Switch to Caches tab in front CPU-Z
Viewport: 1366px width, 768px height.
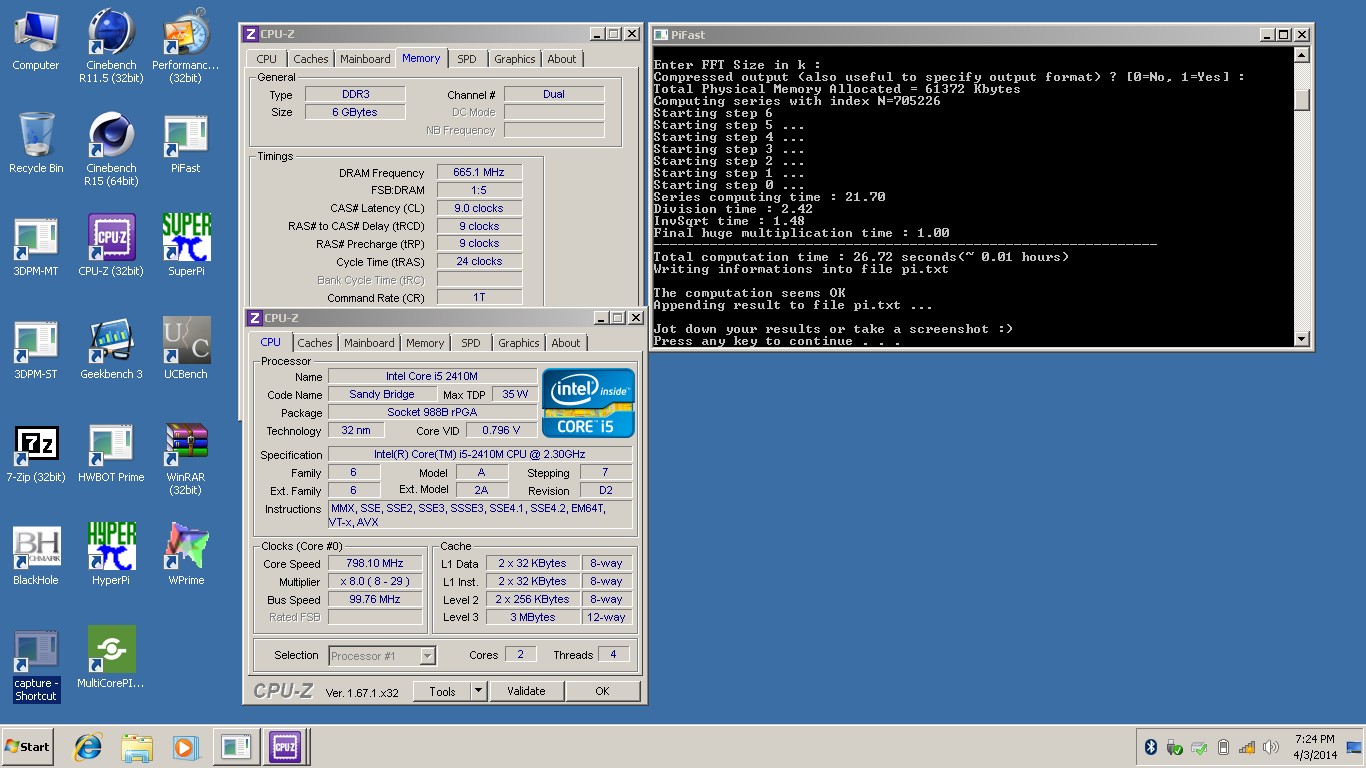click(315, 343)
